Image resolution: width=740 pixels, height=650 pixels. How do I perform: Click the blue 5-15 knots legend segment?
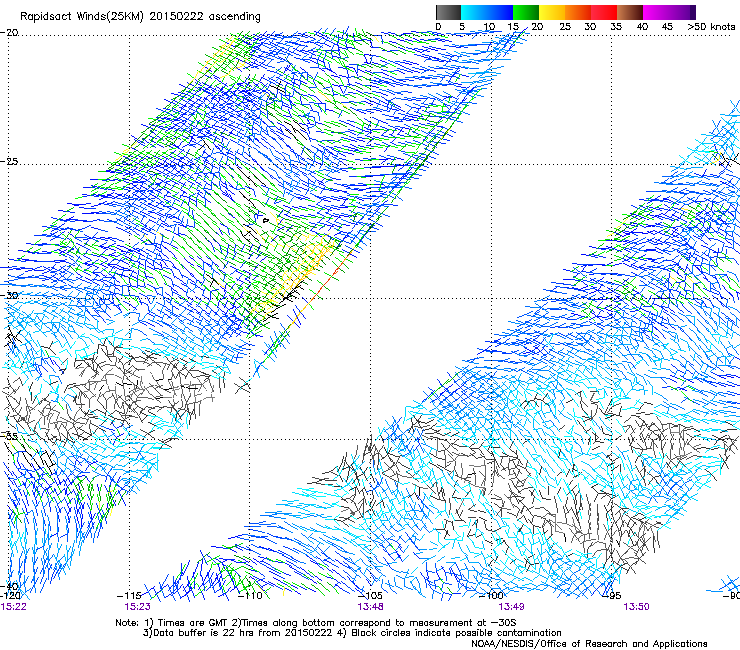pos(487,12)
